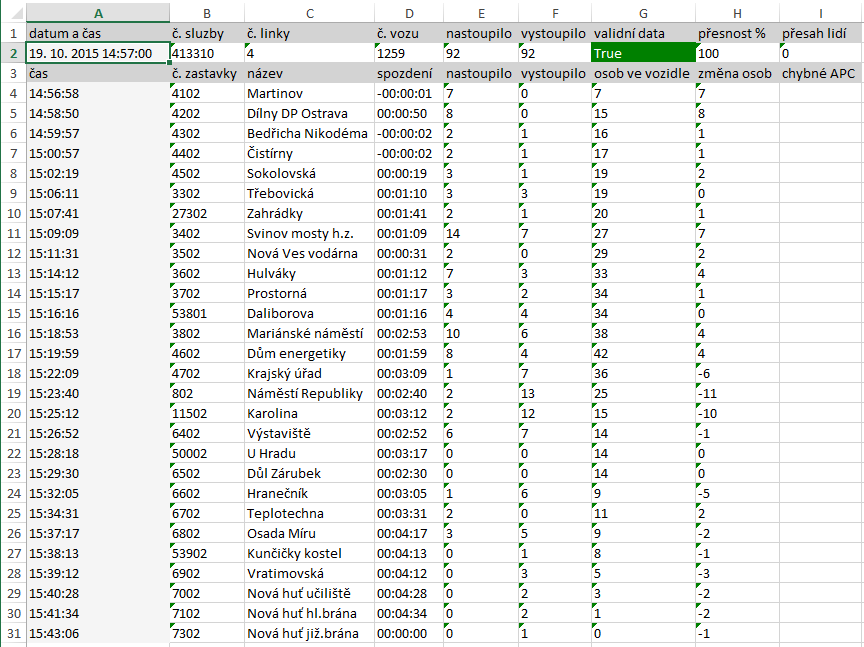Click stop name Martinov
This screenshot has width=864, height=647.
(x=310, y=93)
